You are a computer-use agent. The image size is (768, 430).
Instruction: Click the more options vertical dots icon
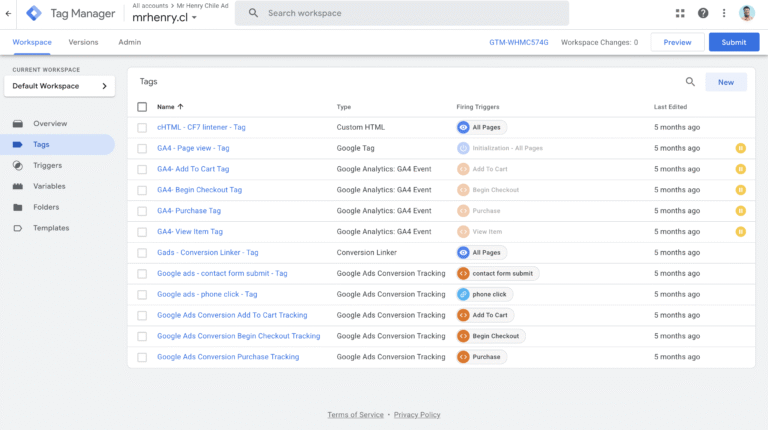[723, 13]
